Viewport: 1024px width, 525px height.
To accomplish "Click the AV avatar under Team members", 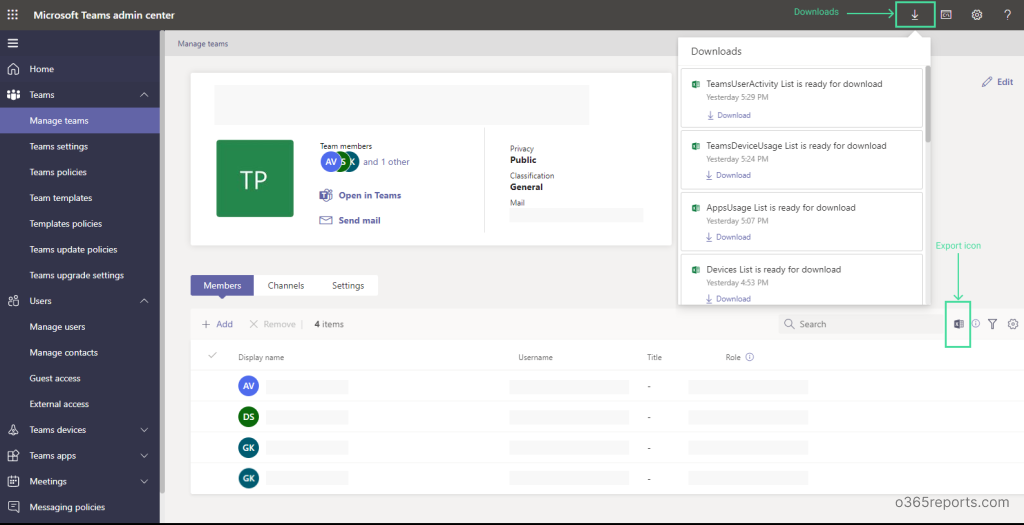I will [x=330, y=162].
